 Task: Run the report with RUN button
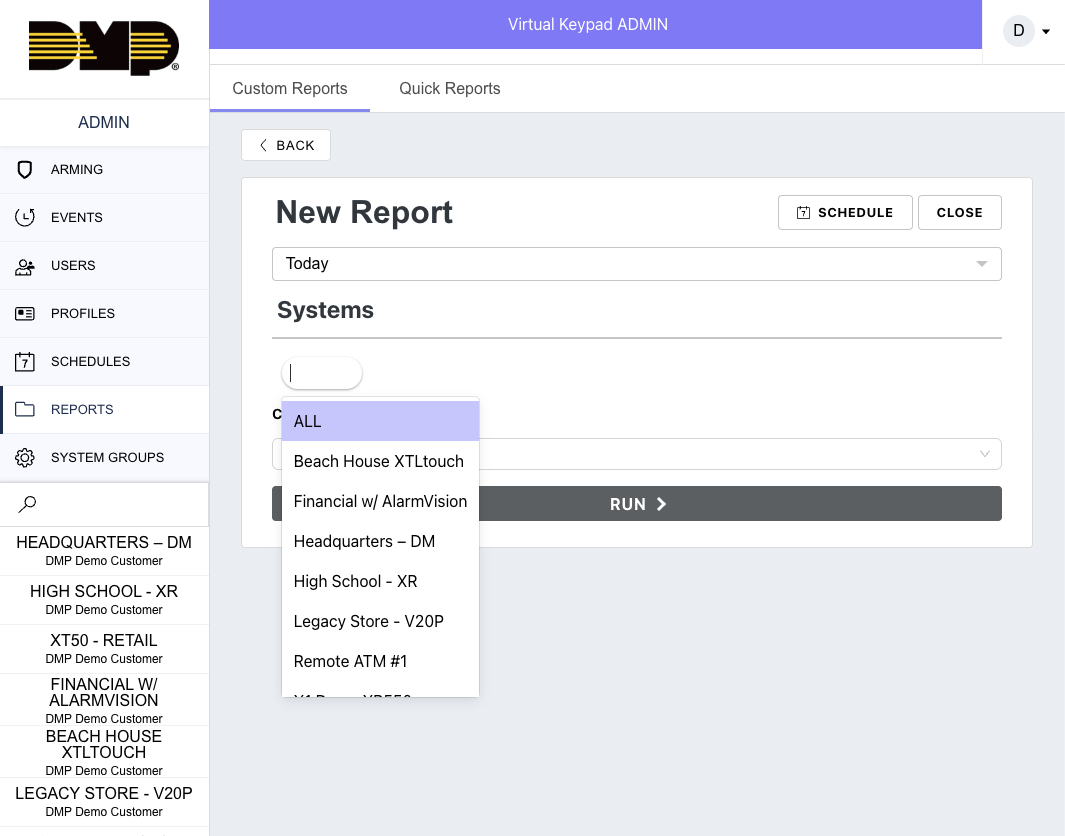click(x=636, y=504)
